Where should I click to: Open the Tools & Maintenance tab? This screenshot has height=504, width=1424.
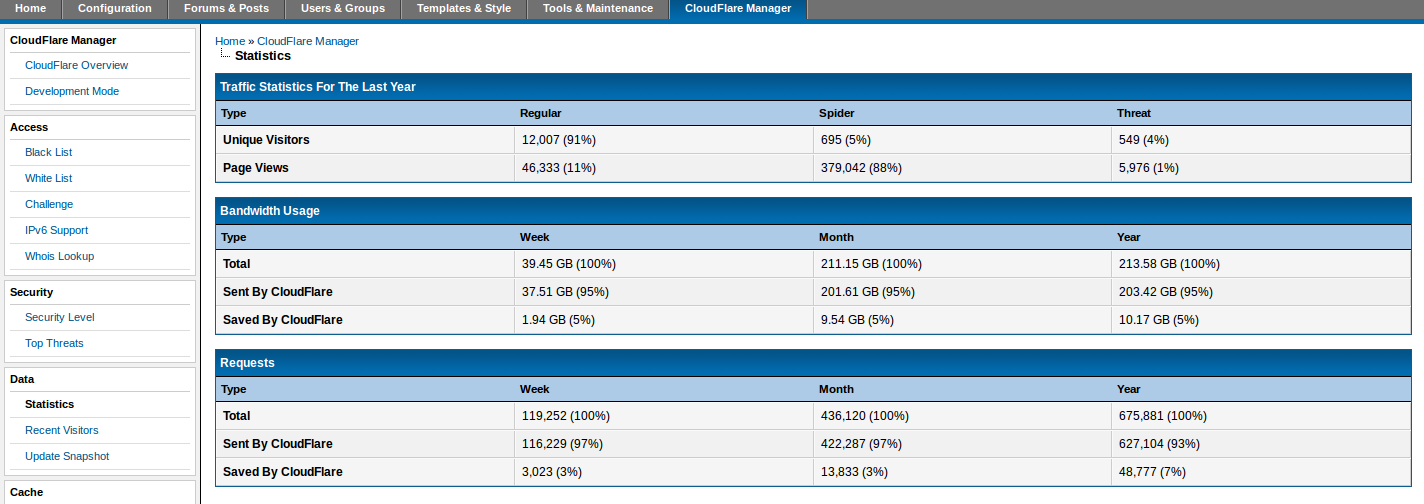coord(597,9)
